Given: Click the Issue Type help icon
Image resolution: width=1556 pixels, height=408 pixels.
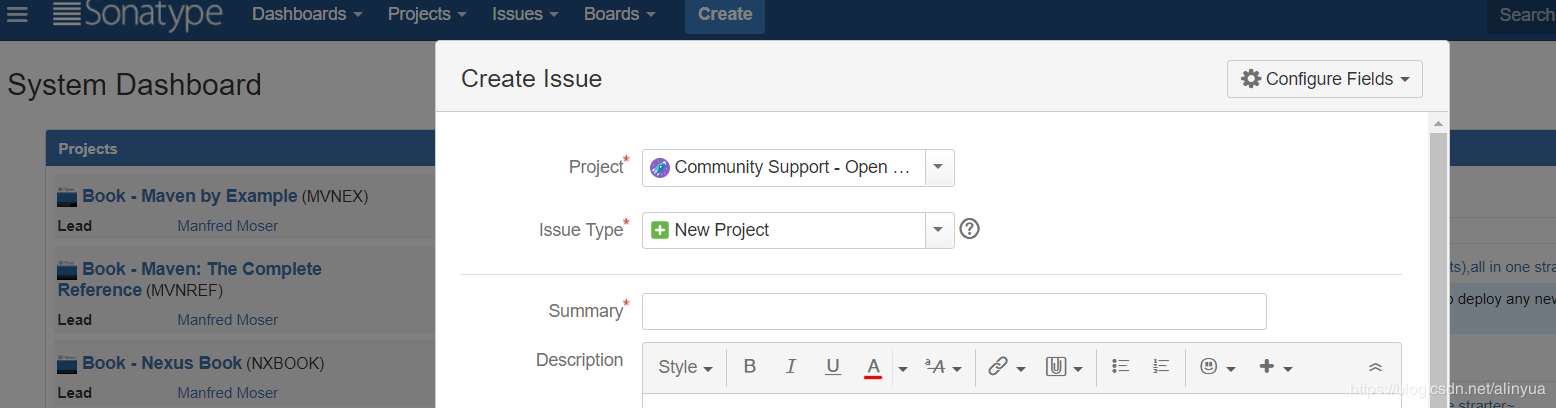Looking at the screenshot, I should (969, 229).
